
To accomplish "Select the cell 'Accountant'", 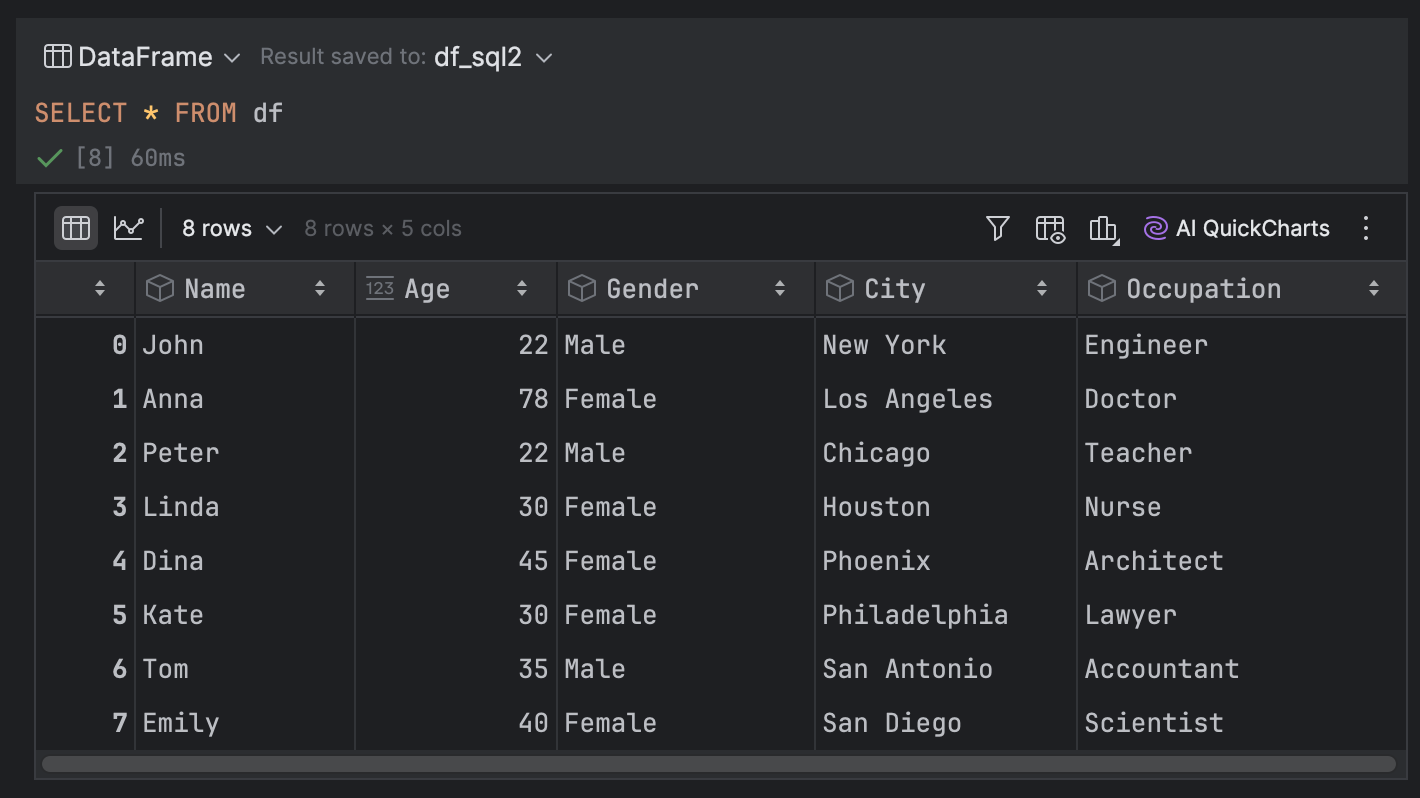I will click(1241, 669).
